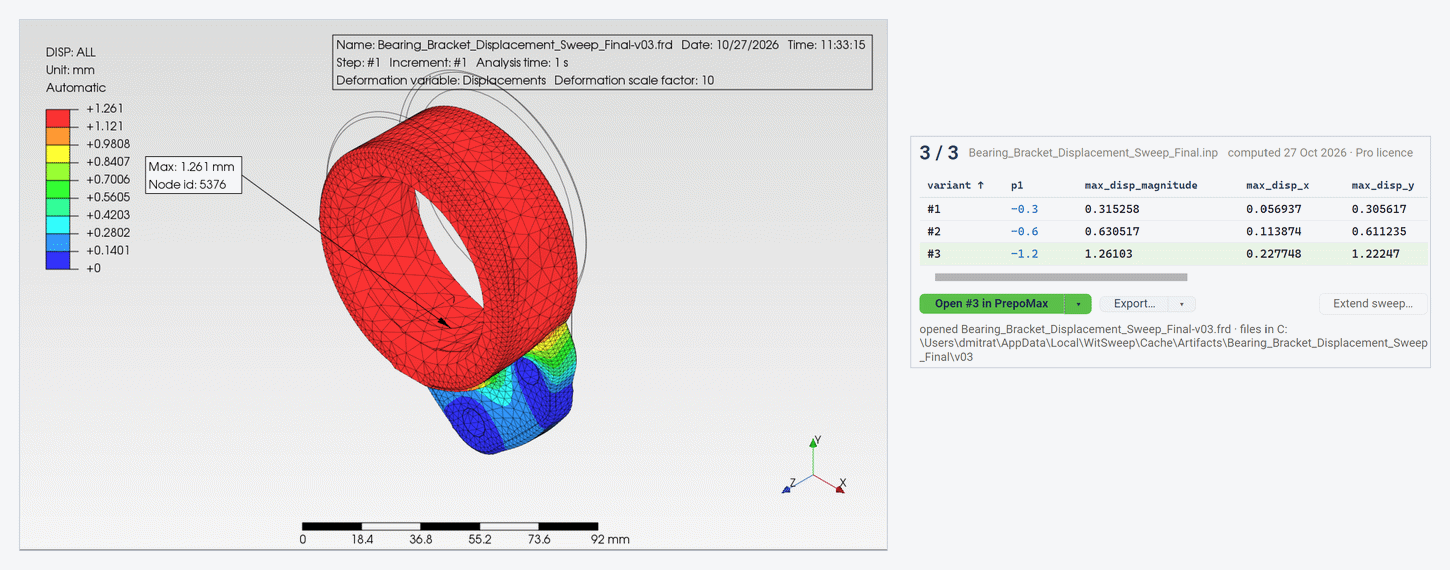Click the +0.9808 legend value
Image resolution: width=1450 pixels, height=570 pixels.
[108, 144]
